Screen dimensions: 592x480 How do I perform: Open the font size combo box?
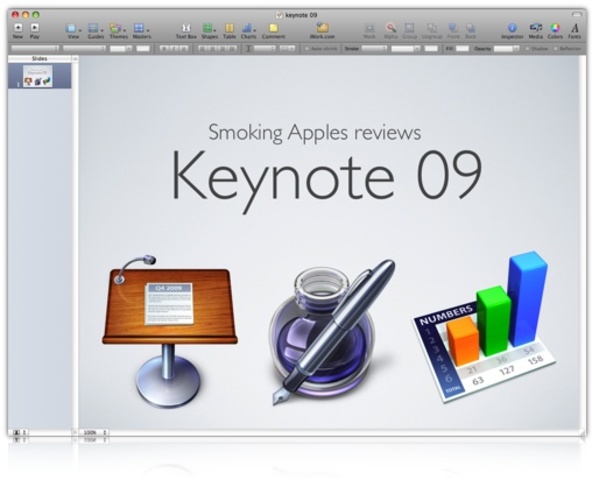point(120,48)
